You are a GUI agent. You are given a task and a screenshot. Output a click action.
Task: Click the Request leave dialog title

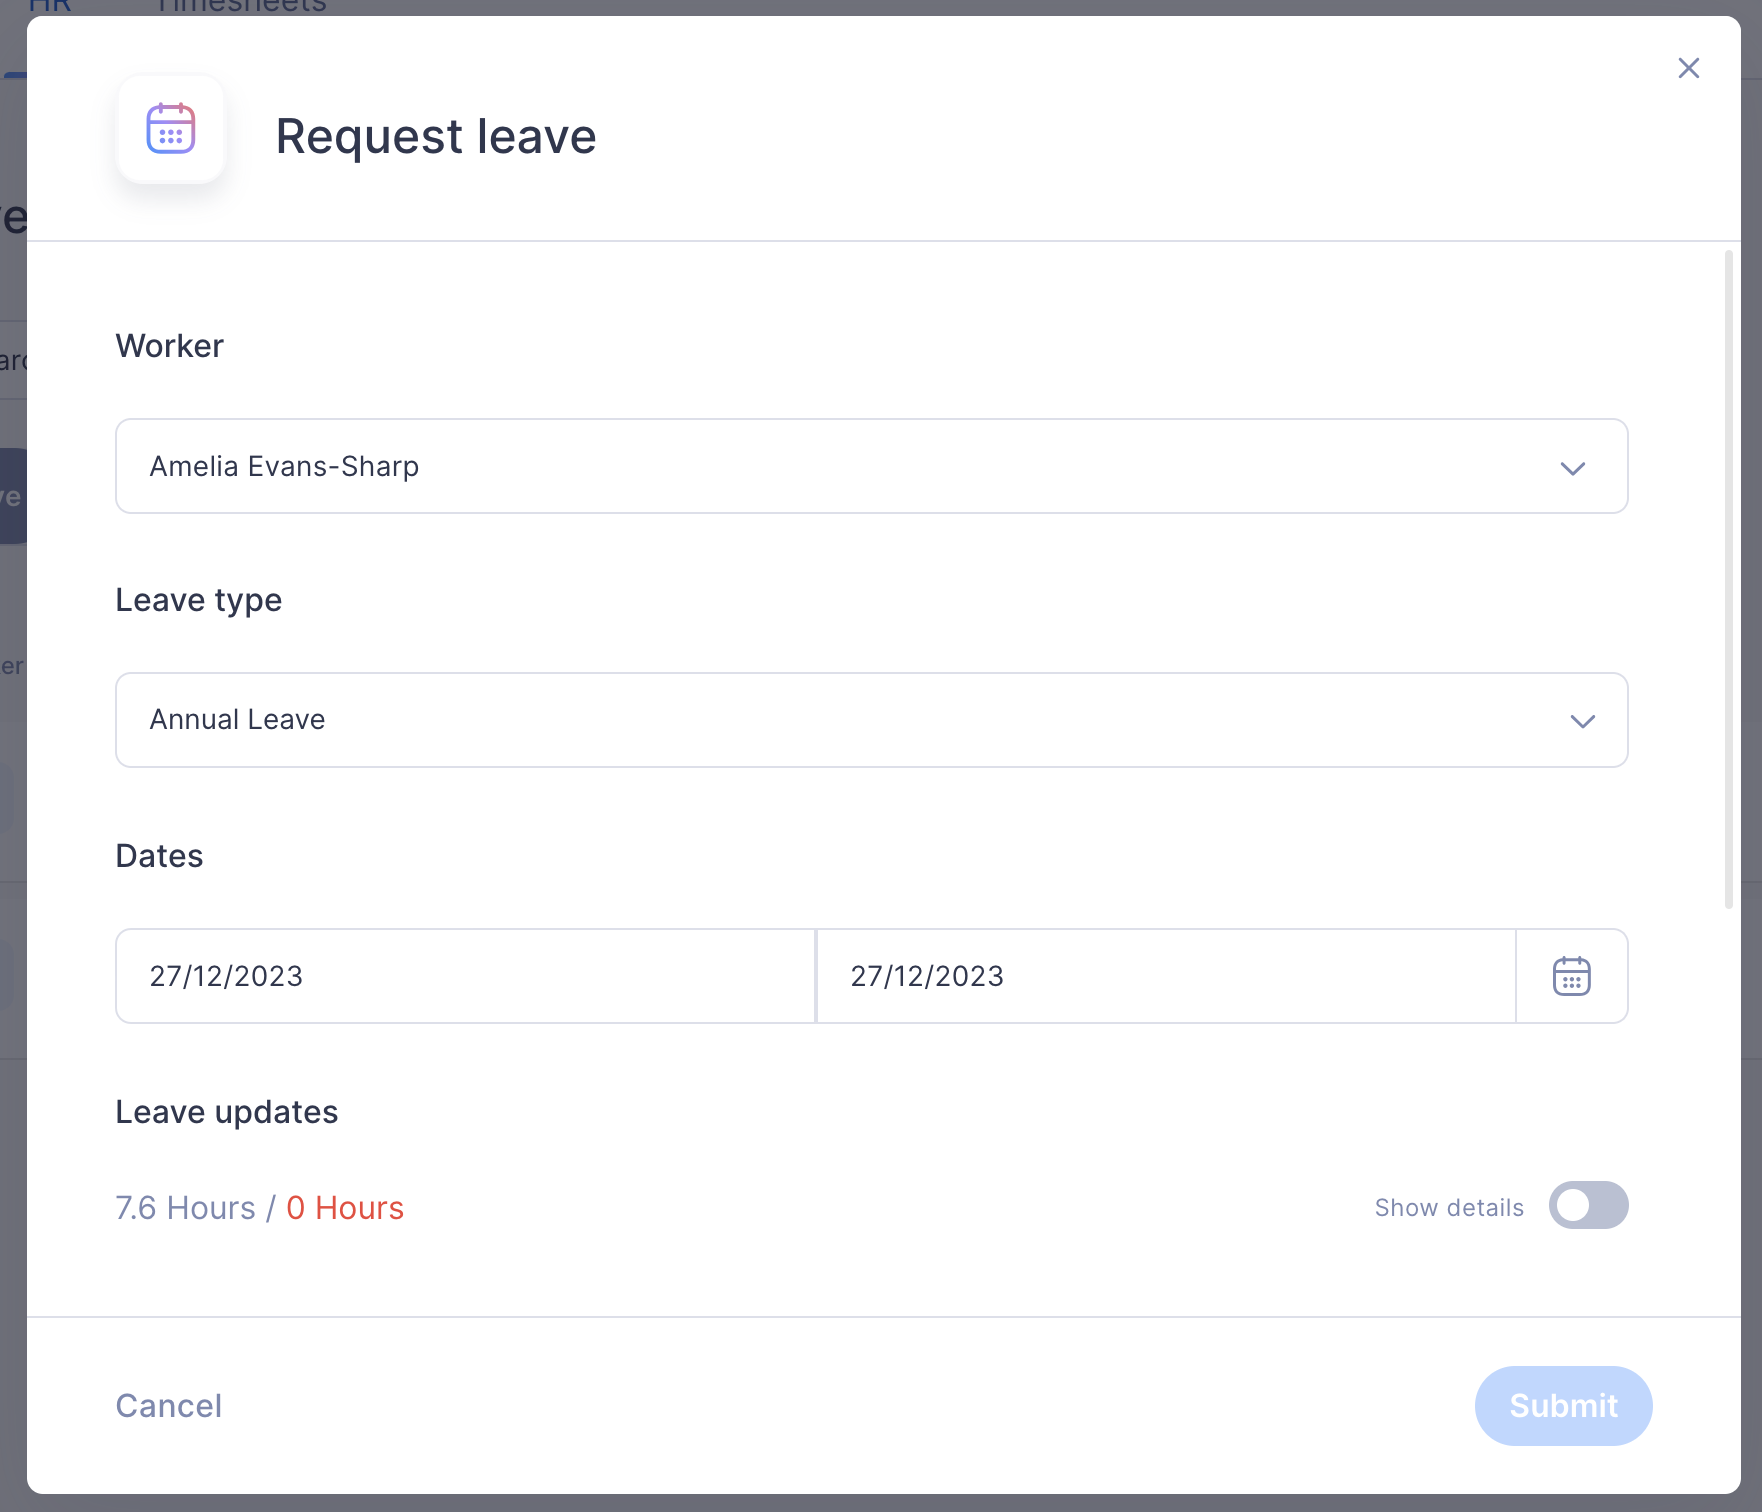tap(436, 136)
